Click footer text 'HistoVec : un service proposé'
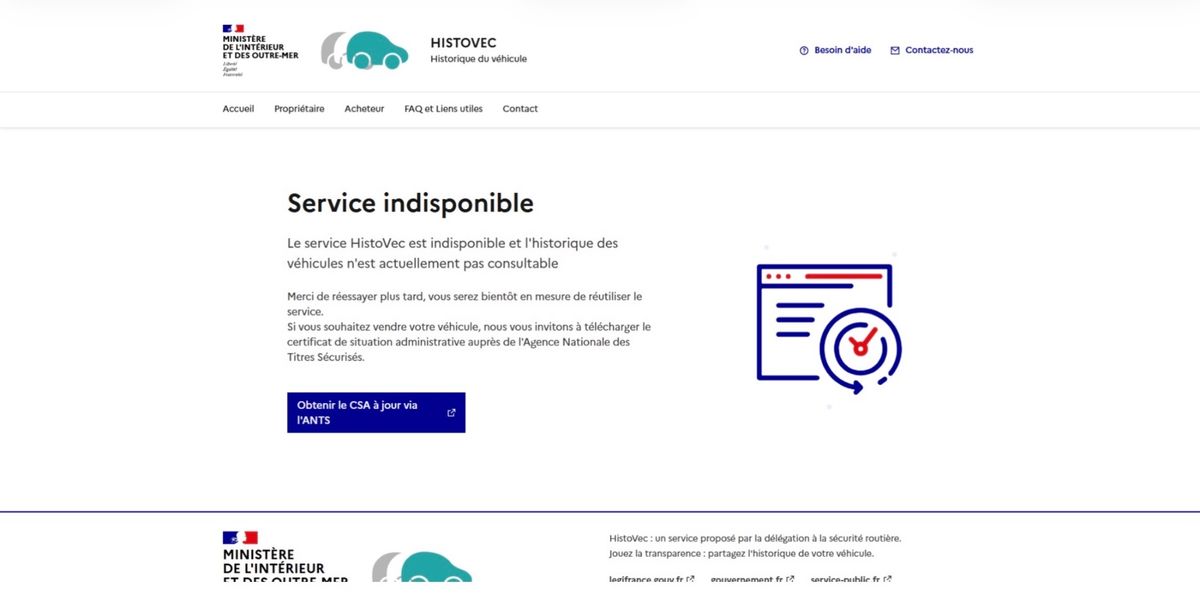This screenshot has width=1200, height=606. point(755,538)
